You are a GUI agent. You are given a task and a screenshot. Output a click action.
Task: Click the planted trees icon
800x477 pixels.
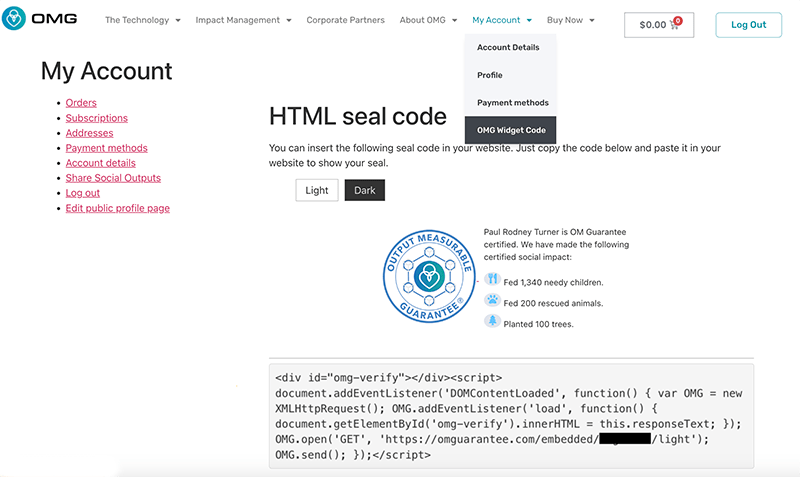492,322
